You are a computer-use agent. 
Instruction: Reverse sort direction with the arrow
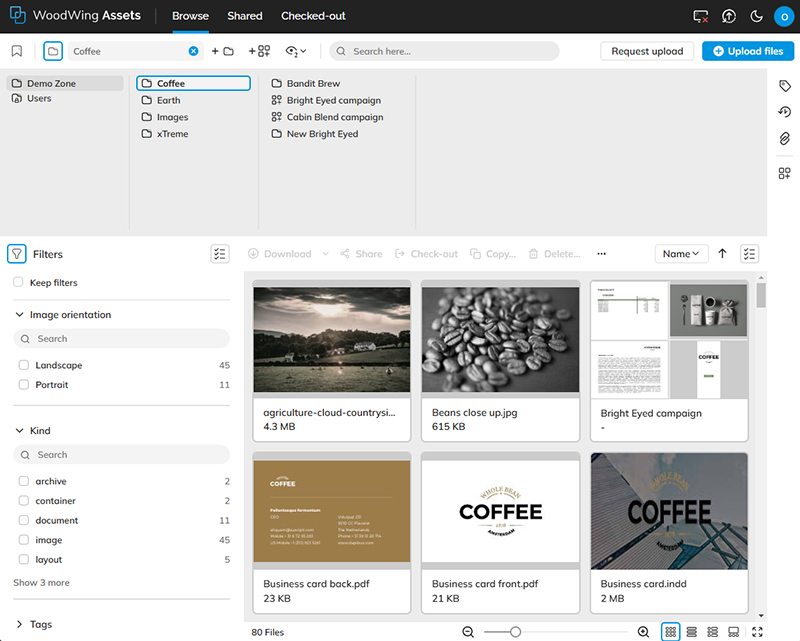722,254
